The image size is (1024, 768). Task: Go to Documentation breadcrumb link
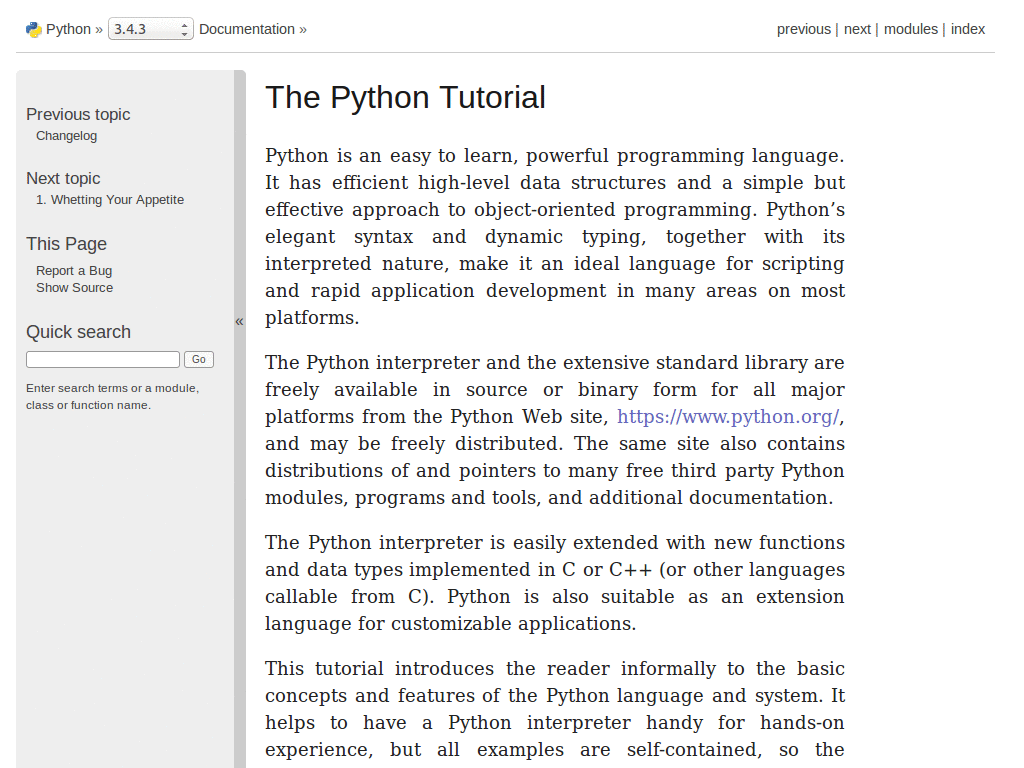247,29
